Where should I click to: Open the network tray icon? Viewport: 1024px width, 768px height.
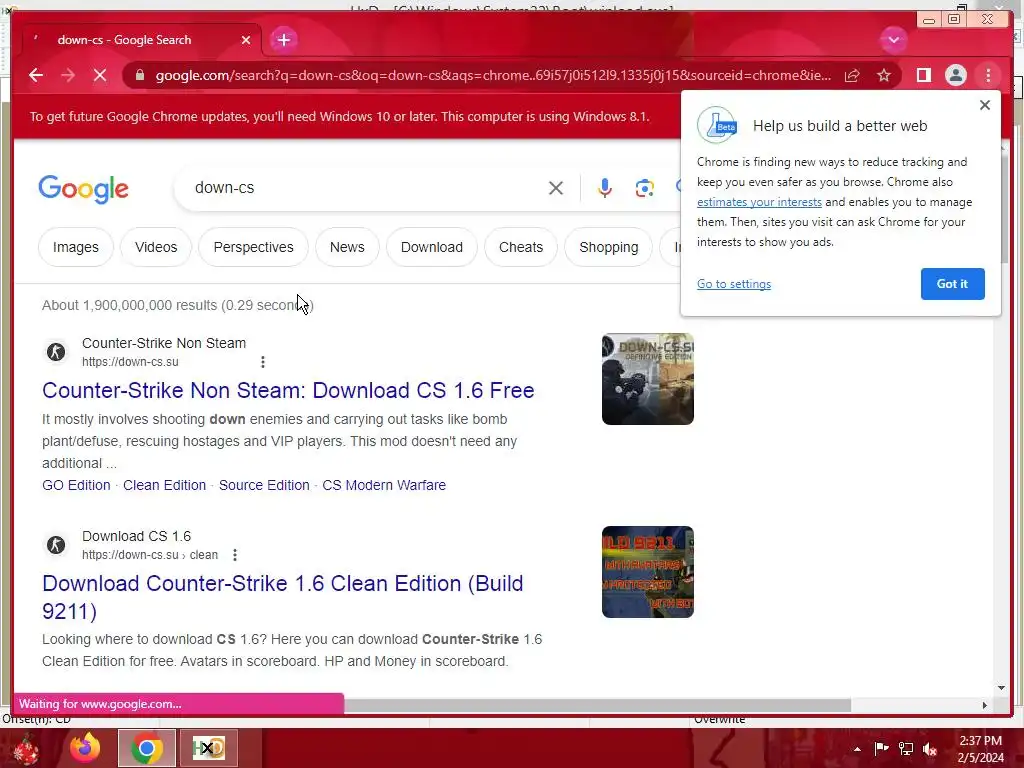tap(906, 748)
